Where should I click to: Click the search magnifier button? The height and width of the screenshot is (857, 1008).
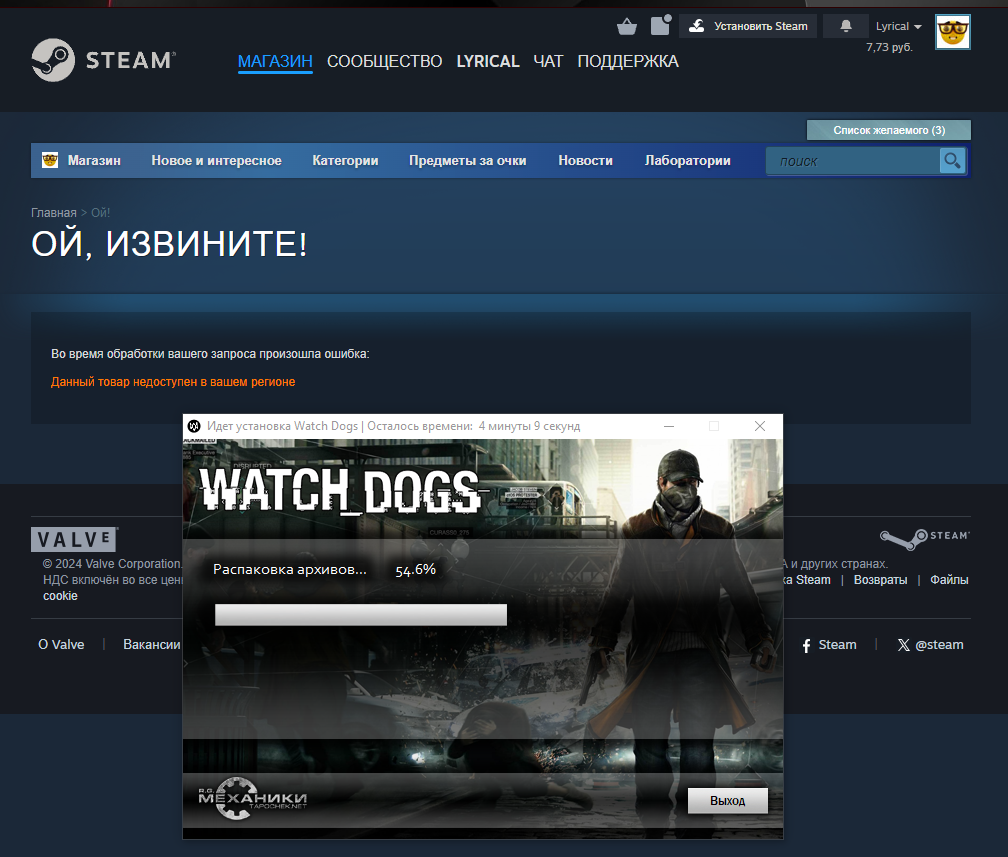[952, 161]
